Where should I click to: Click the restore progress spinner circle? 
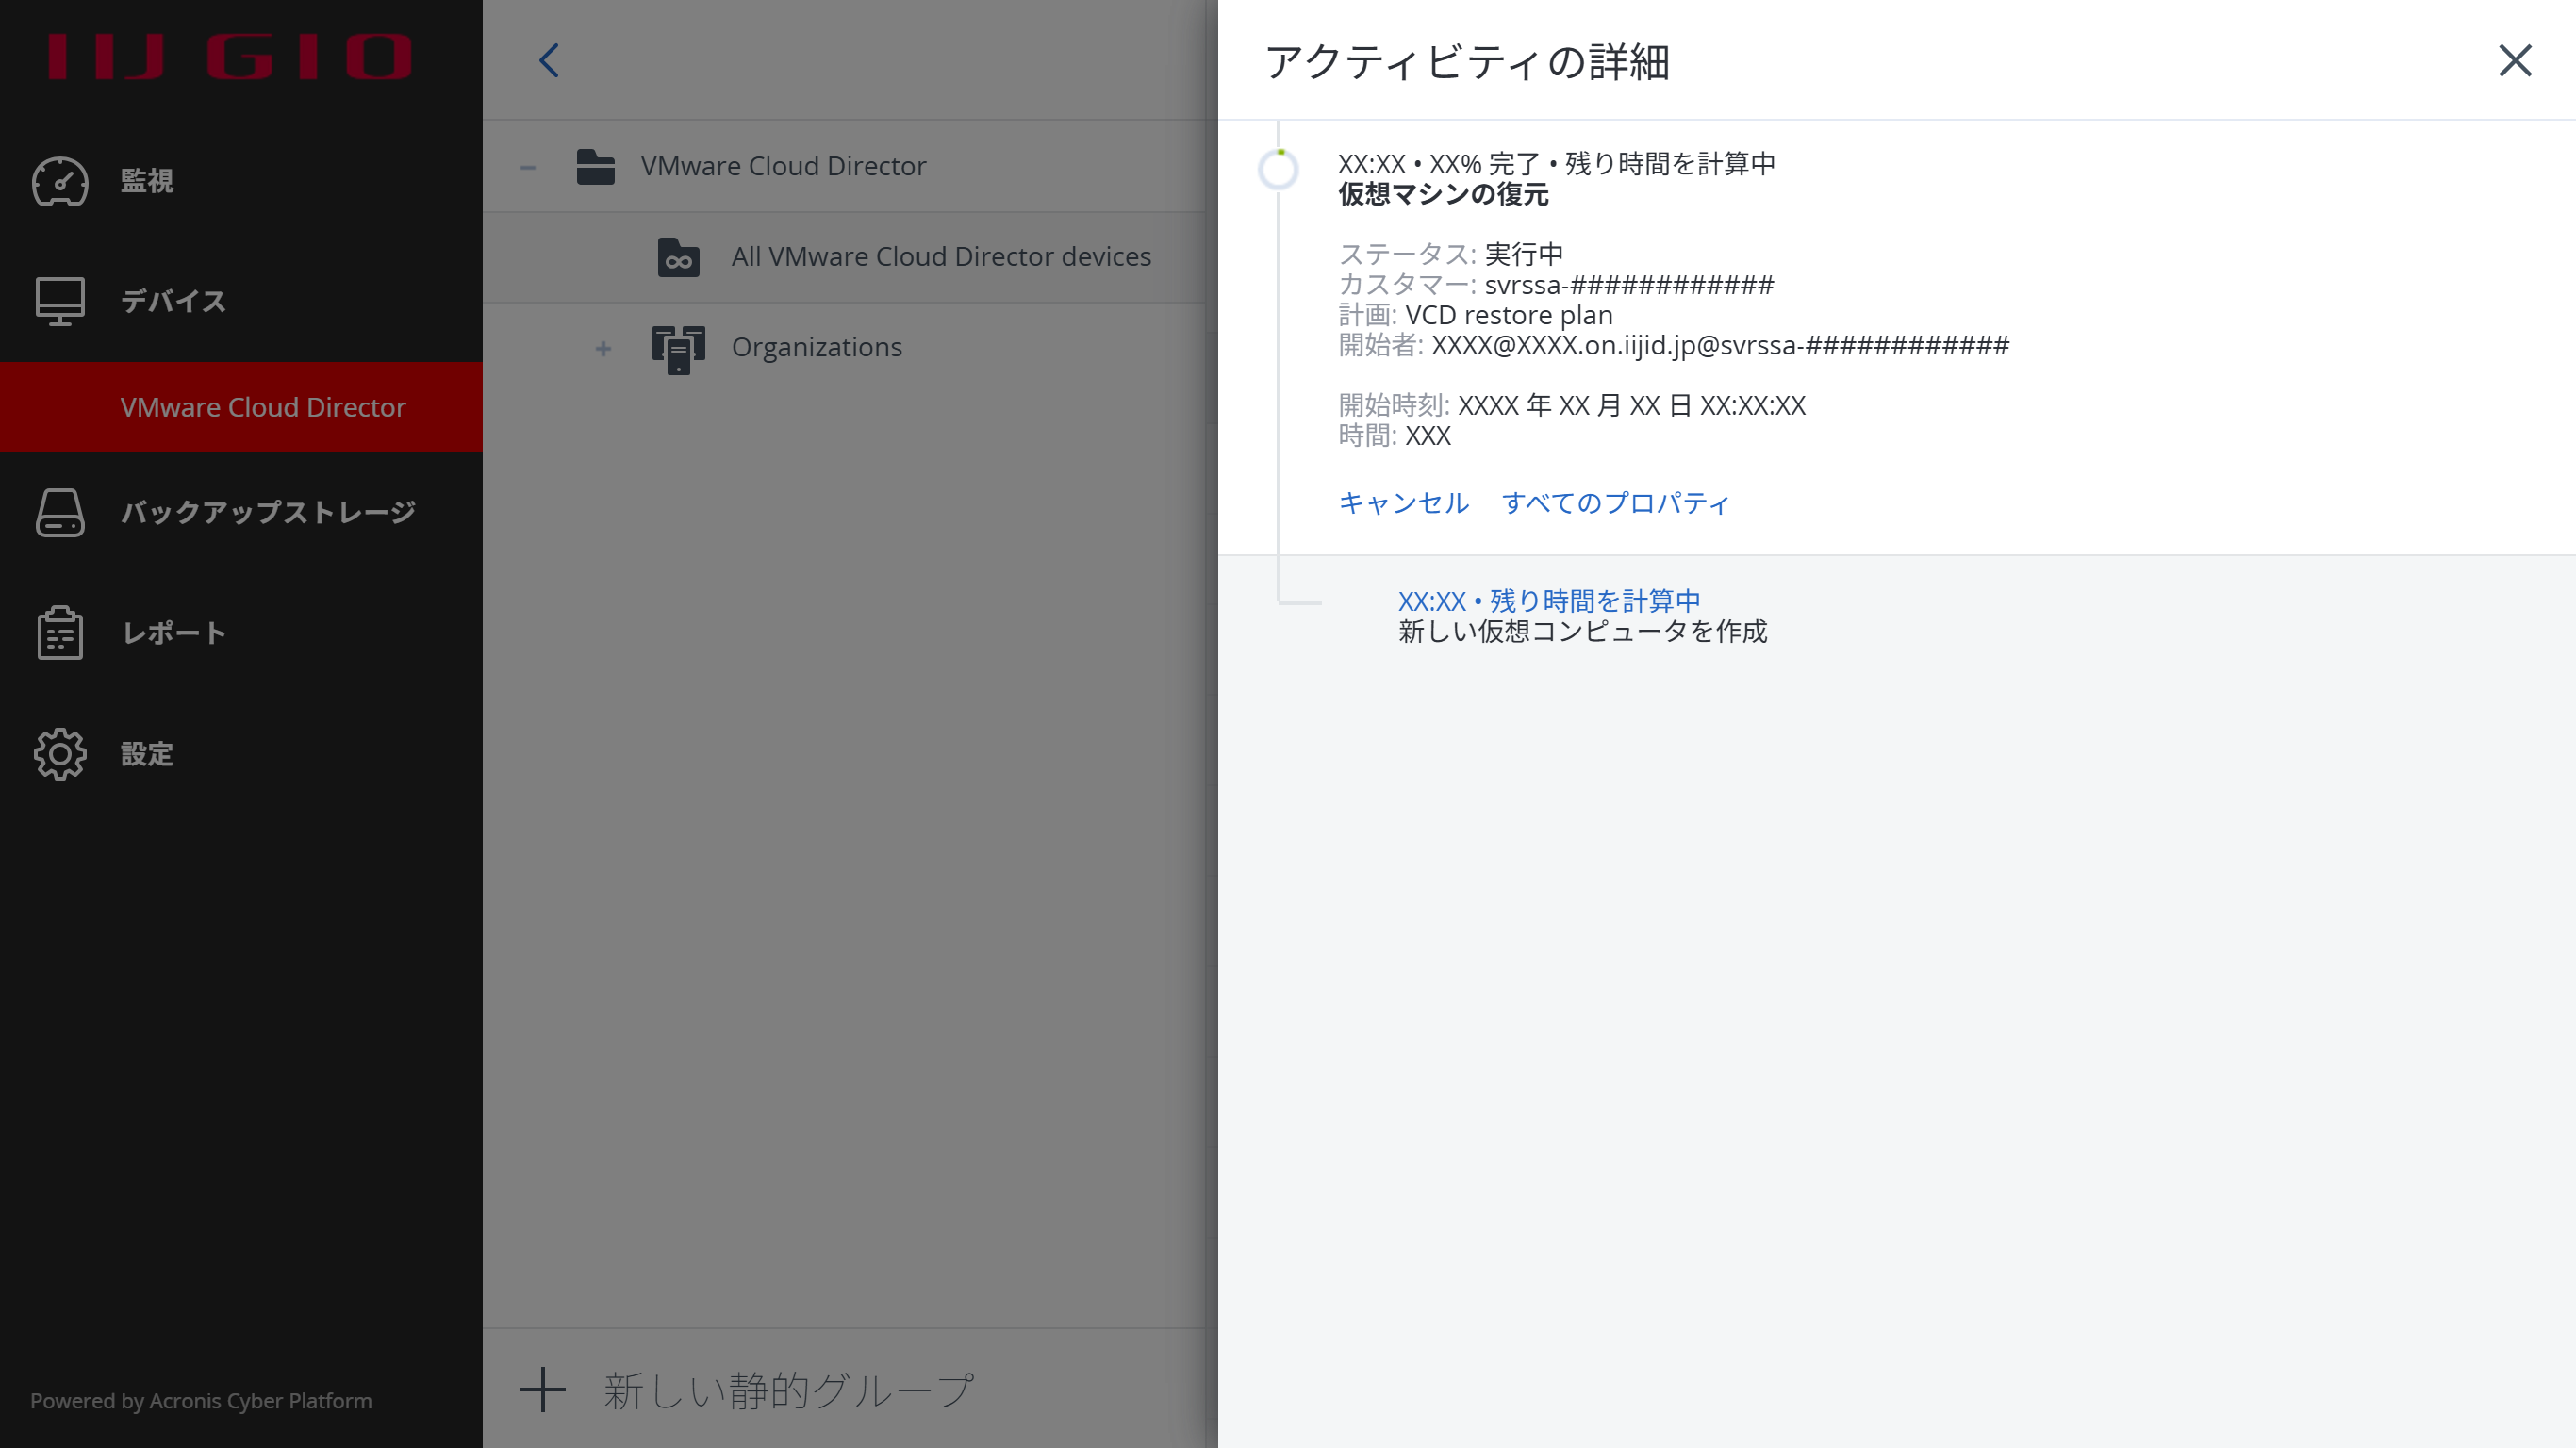(x=1278, y=169)
